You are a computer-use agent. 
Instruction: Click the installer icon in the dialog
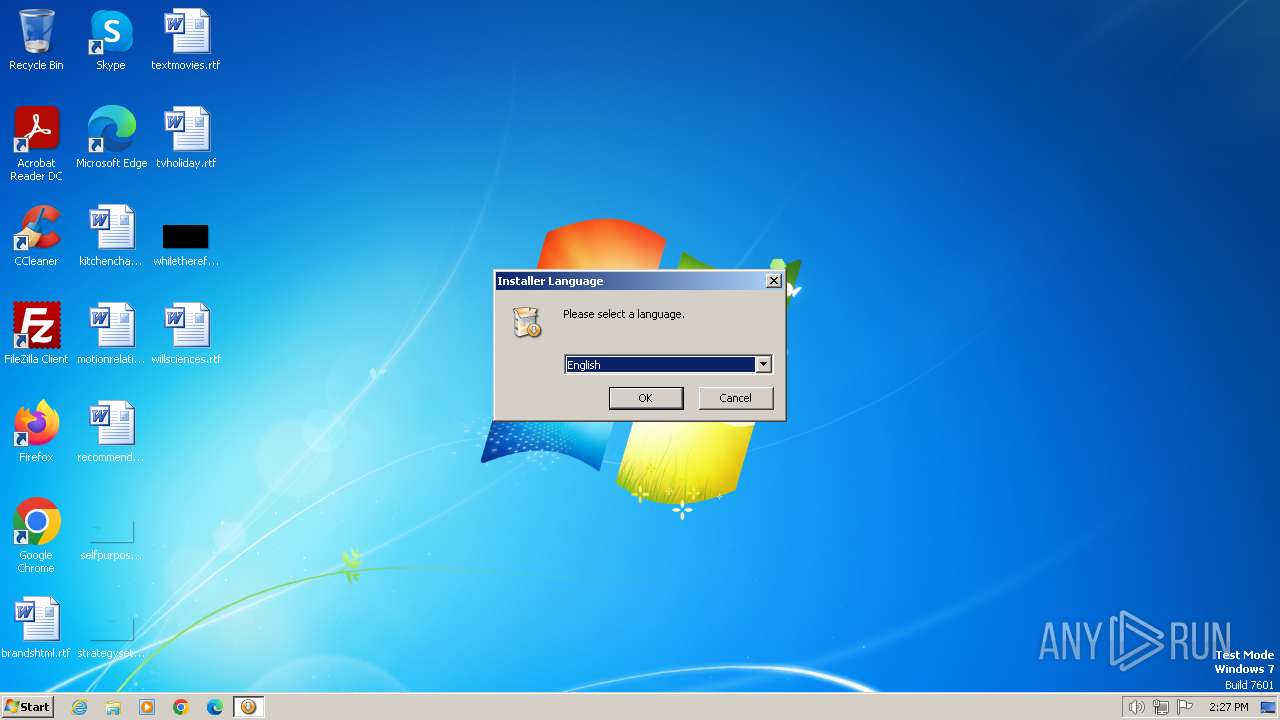click(526, 322)
